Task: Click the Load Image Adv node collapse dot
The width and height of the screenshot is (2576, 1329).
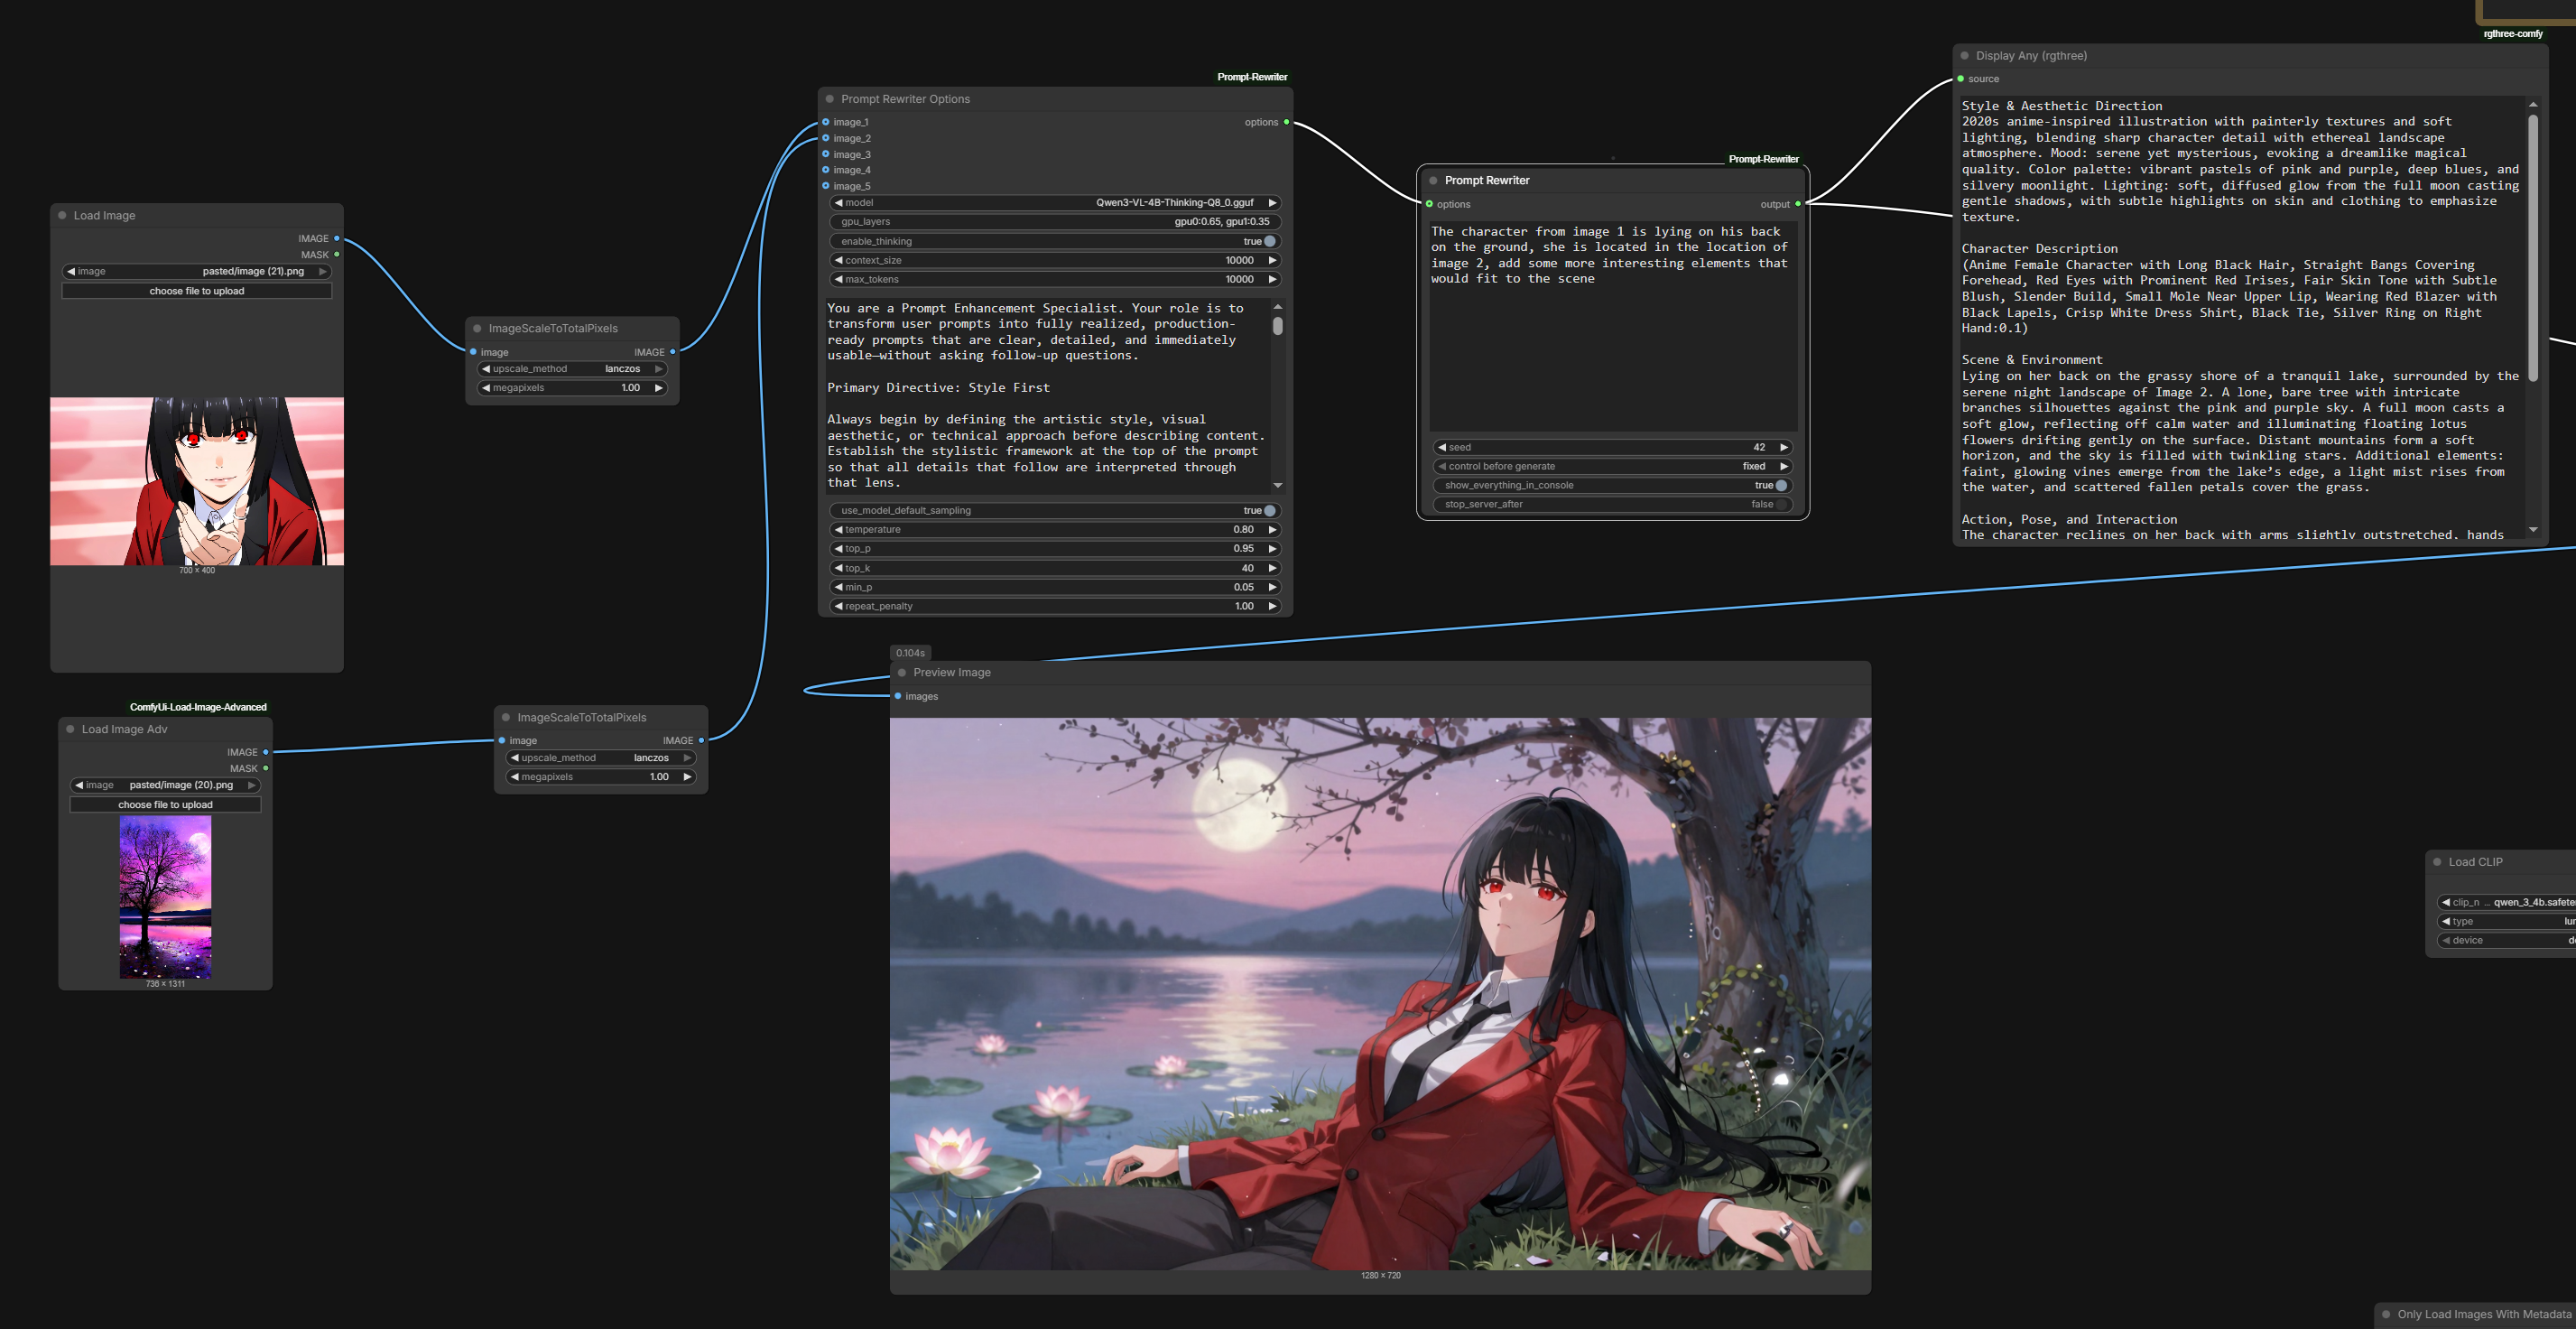Action: point(70,729)
